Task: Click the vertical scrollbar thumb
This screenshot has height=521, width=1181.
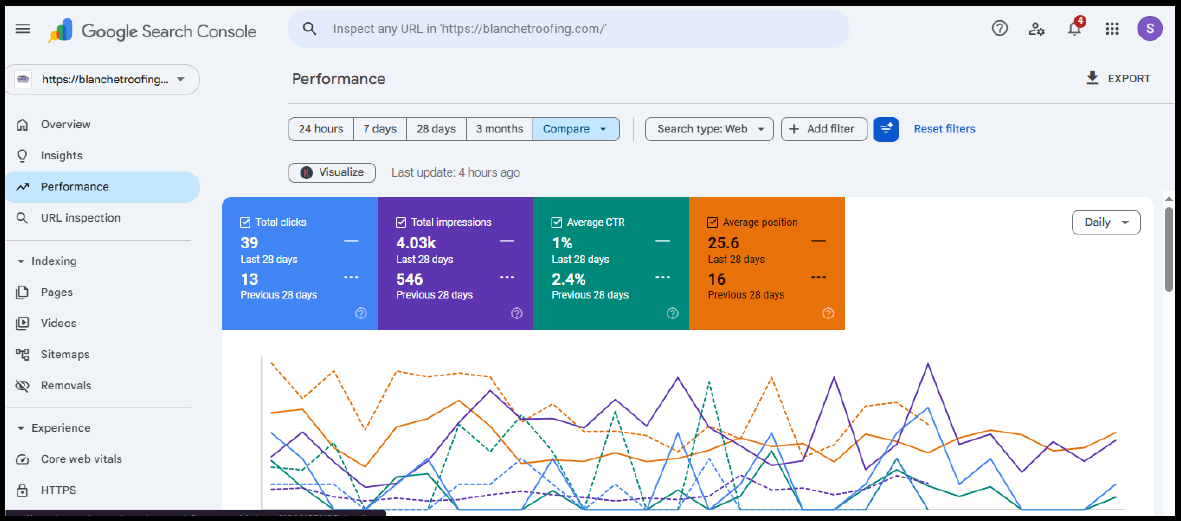Action: (x=1169, y=248)
